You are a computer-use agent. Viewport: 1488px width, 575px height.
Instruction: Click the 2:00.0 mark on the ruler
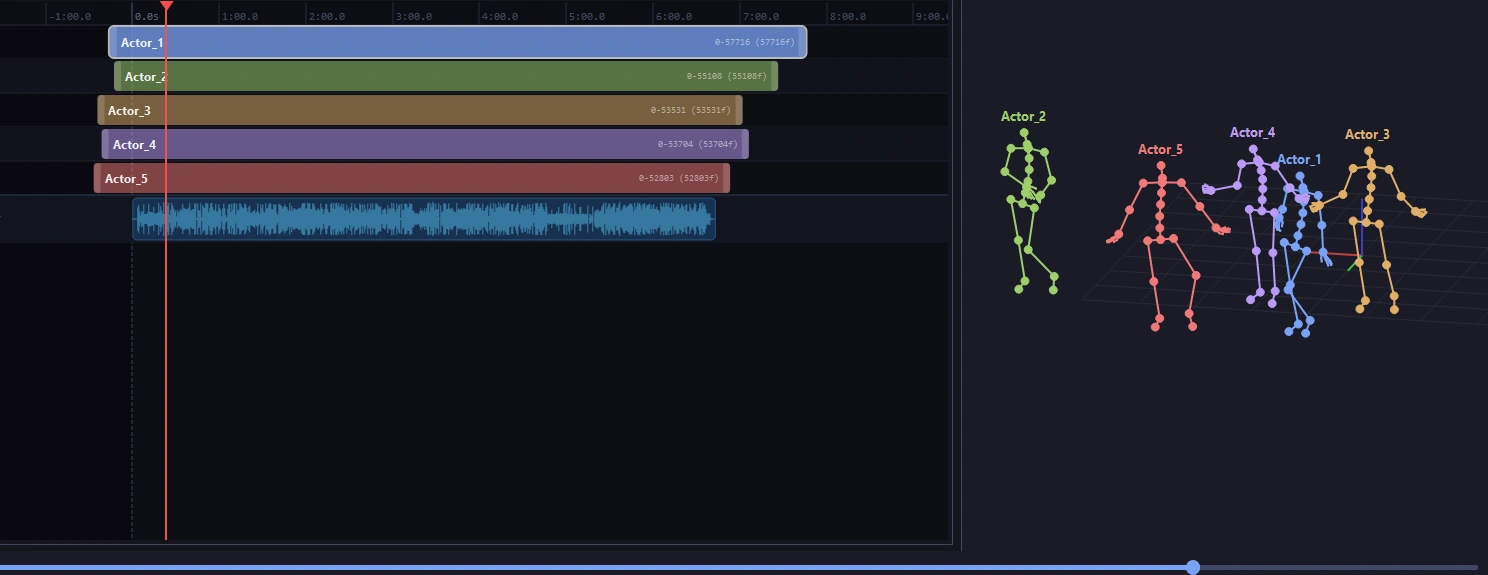click(x=327, y=17)
